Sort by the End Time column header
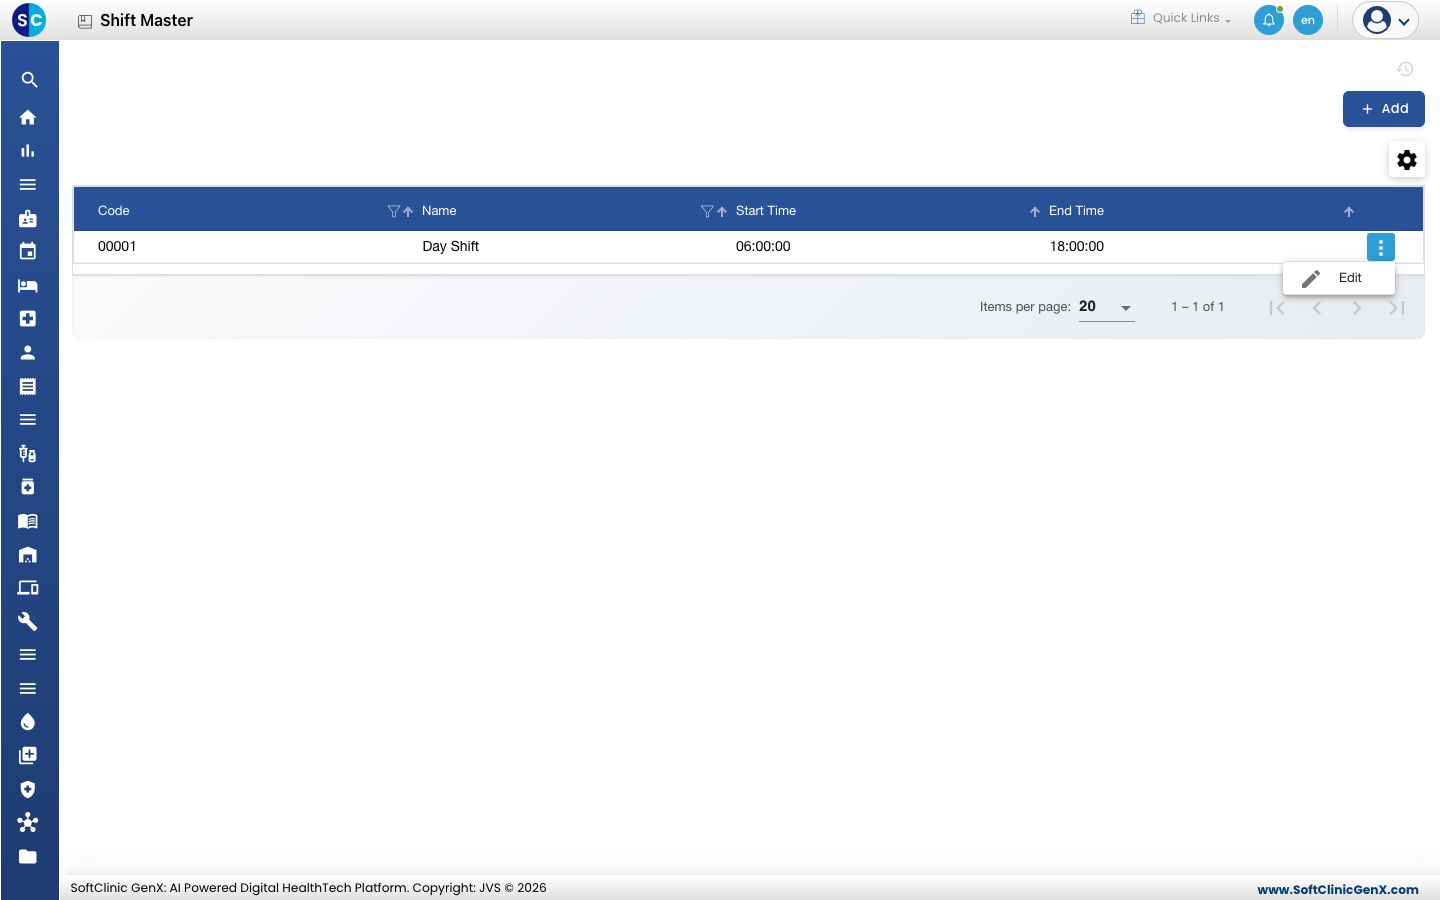This screenshot has width=1440, height=900. (1076, 211)
